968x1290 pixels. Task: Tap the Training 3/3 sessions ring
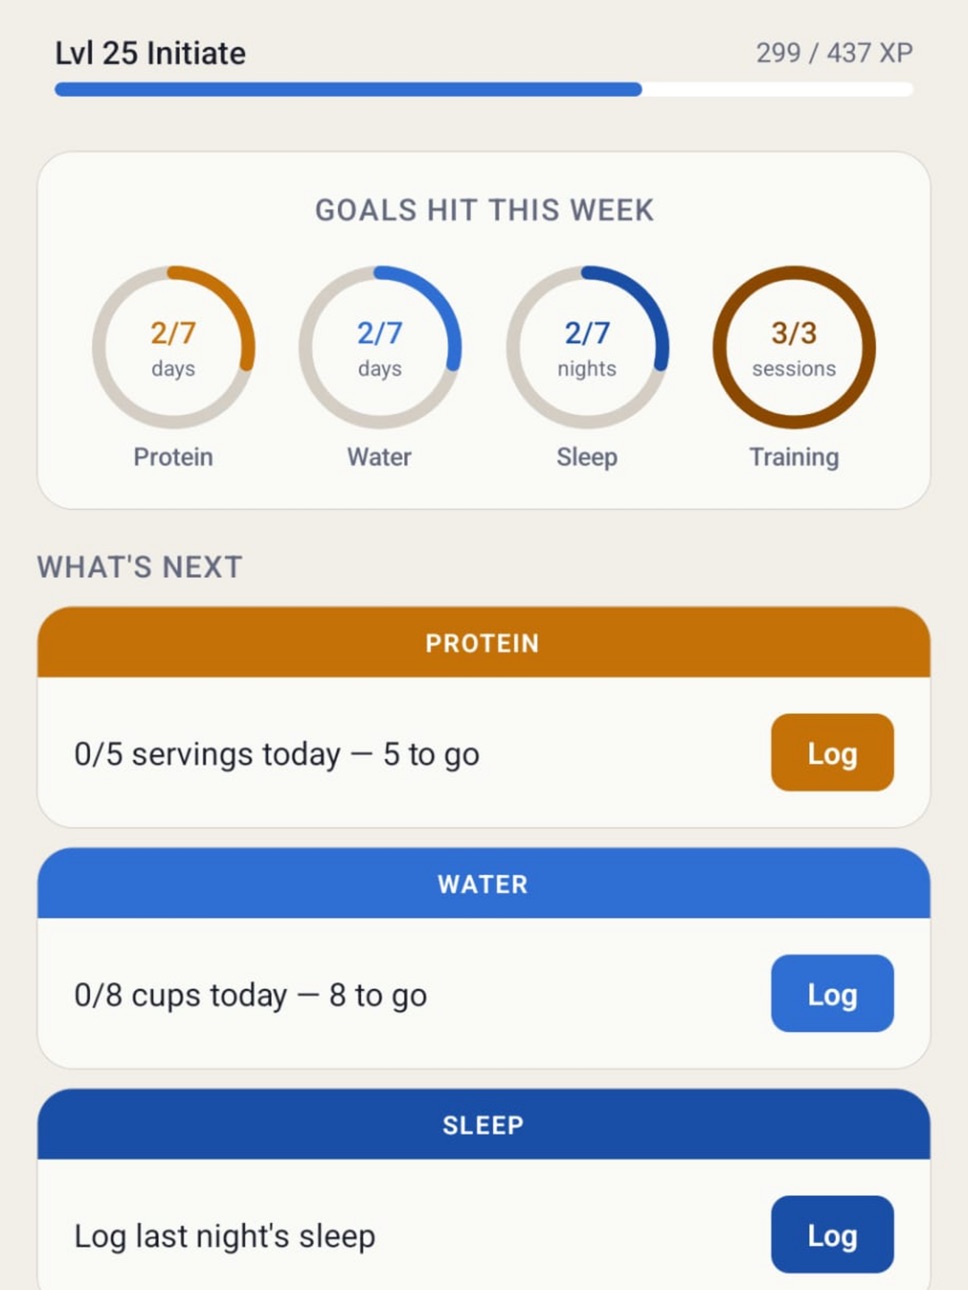pos(794,347)
